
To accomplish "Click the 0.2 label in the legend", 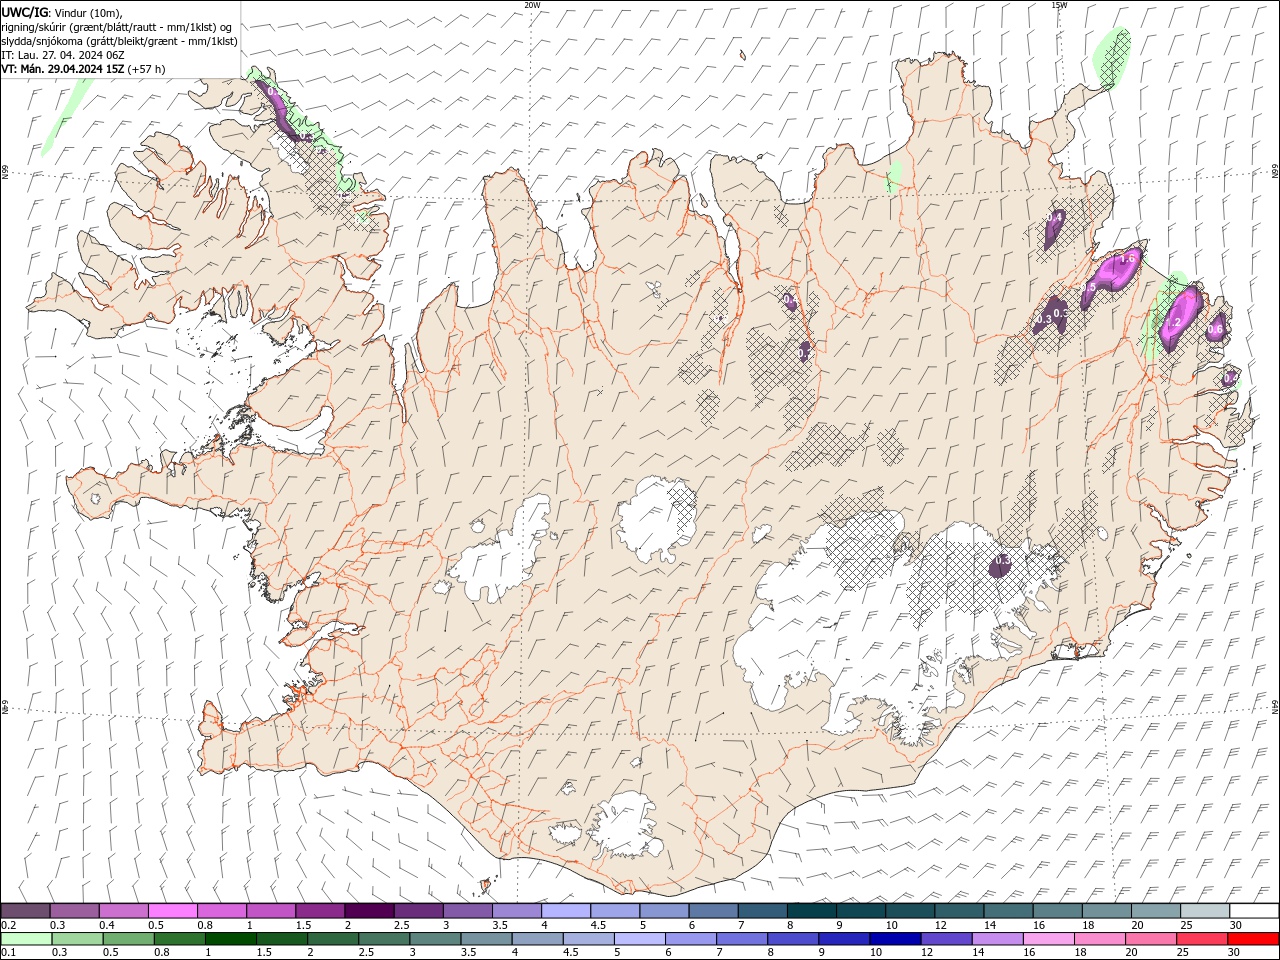I will pyautogui.click(x=8, y=925).
